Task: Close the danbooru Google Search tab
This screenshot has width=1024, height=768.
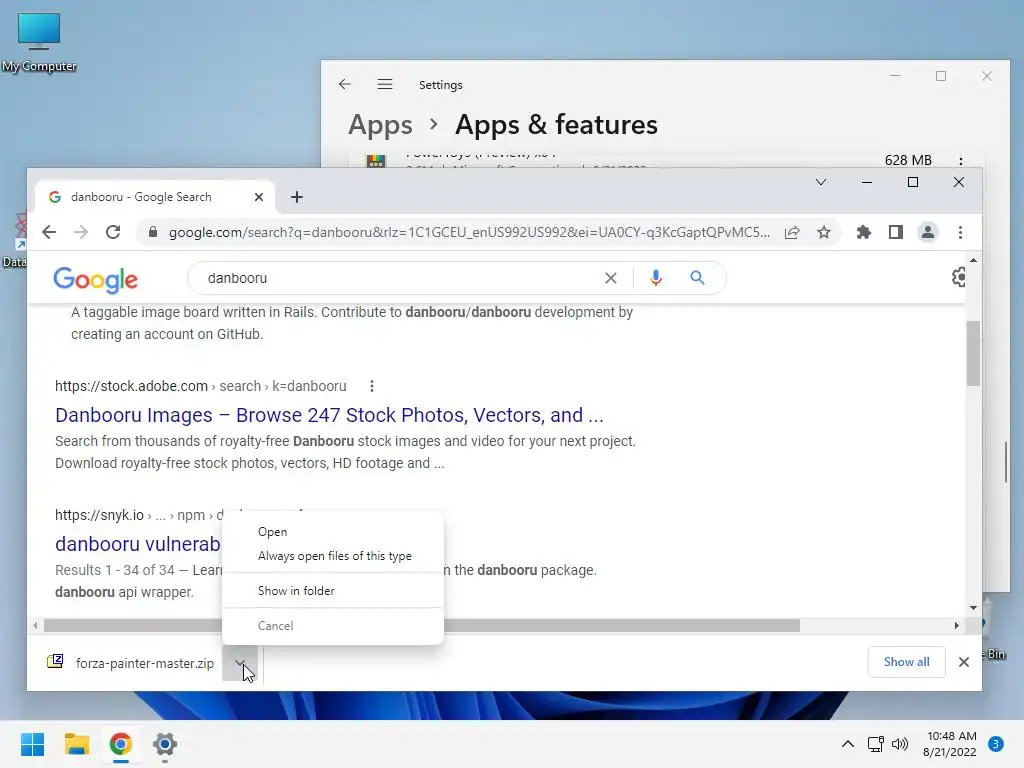Action: [259, 197]
